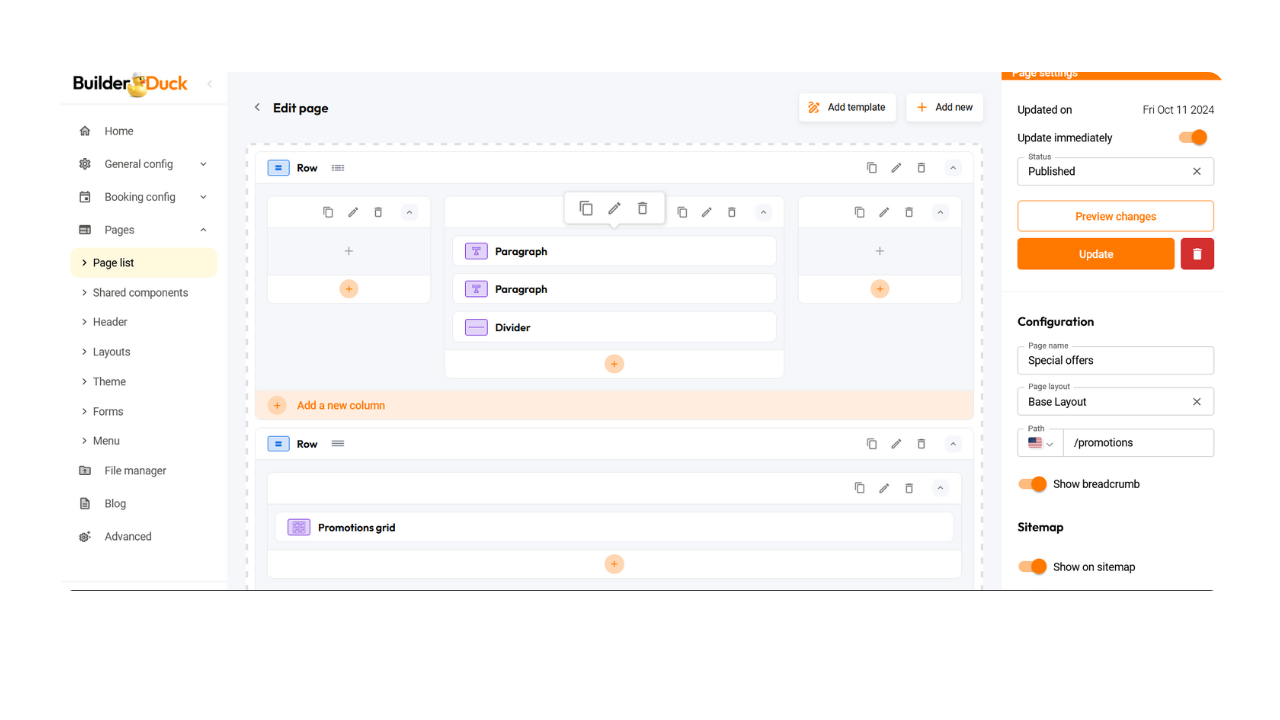Disable the Update immediately toggle

tap(1192, 138)
